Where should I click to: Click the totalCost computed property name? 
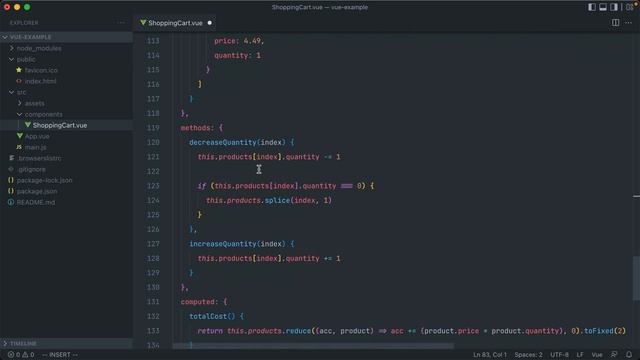tap(208, 316)
